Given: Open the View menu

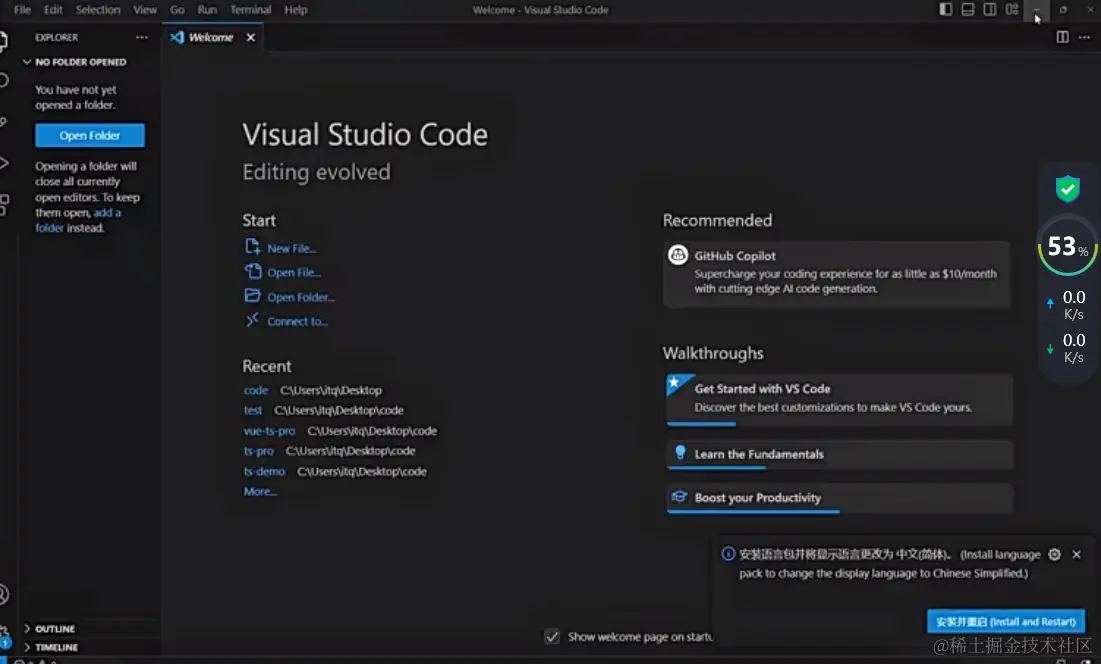Looking at the screenshot, I should (x=145, y=10).
